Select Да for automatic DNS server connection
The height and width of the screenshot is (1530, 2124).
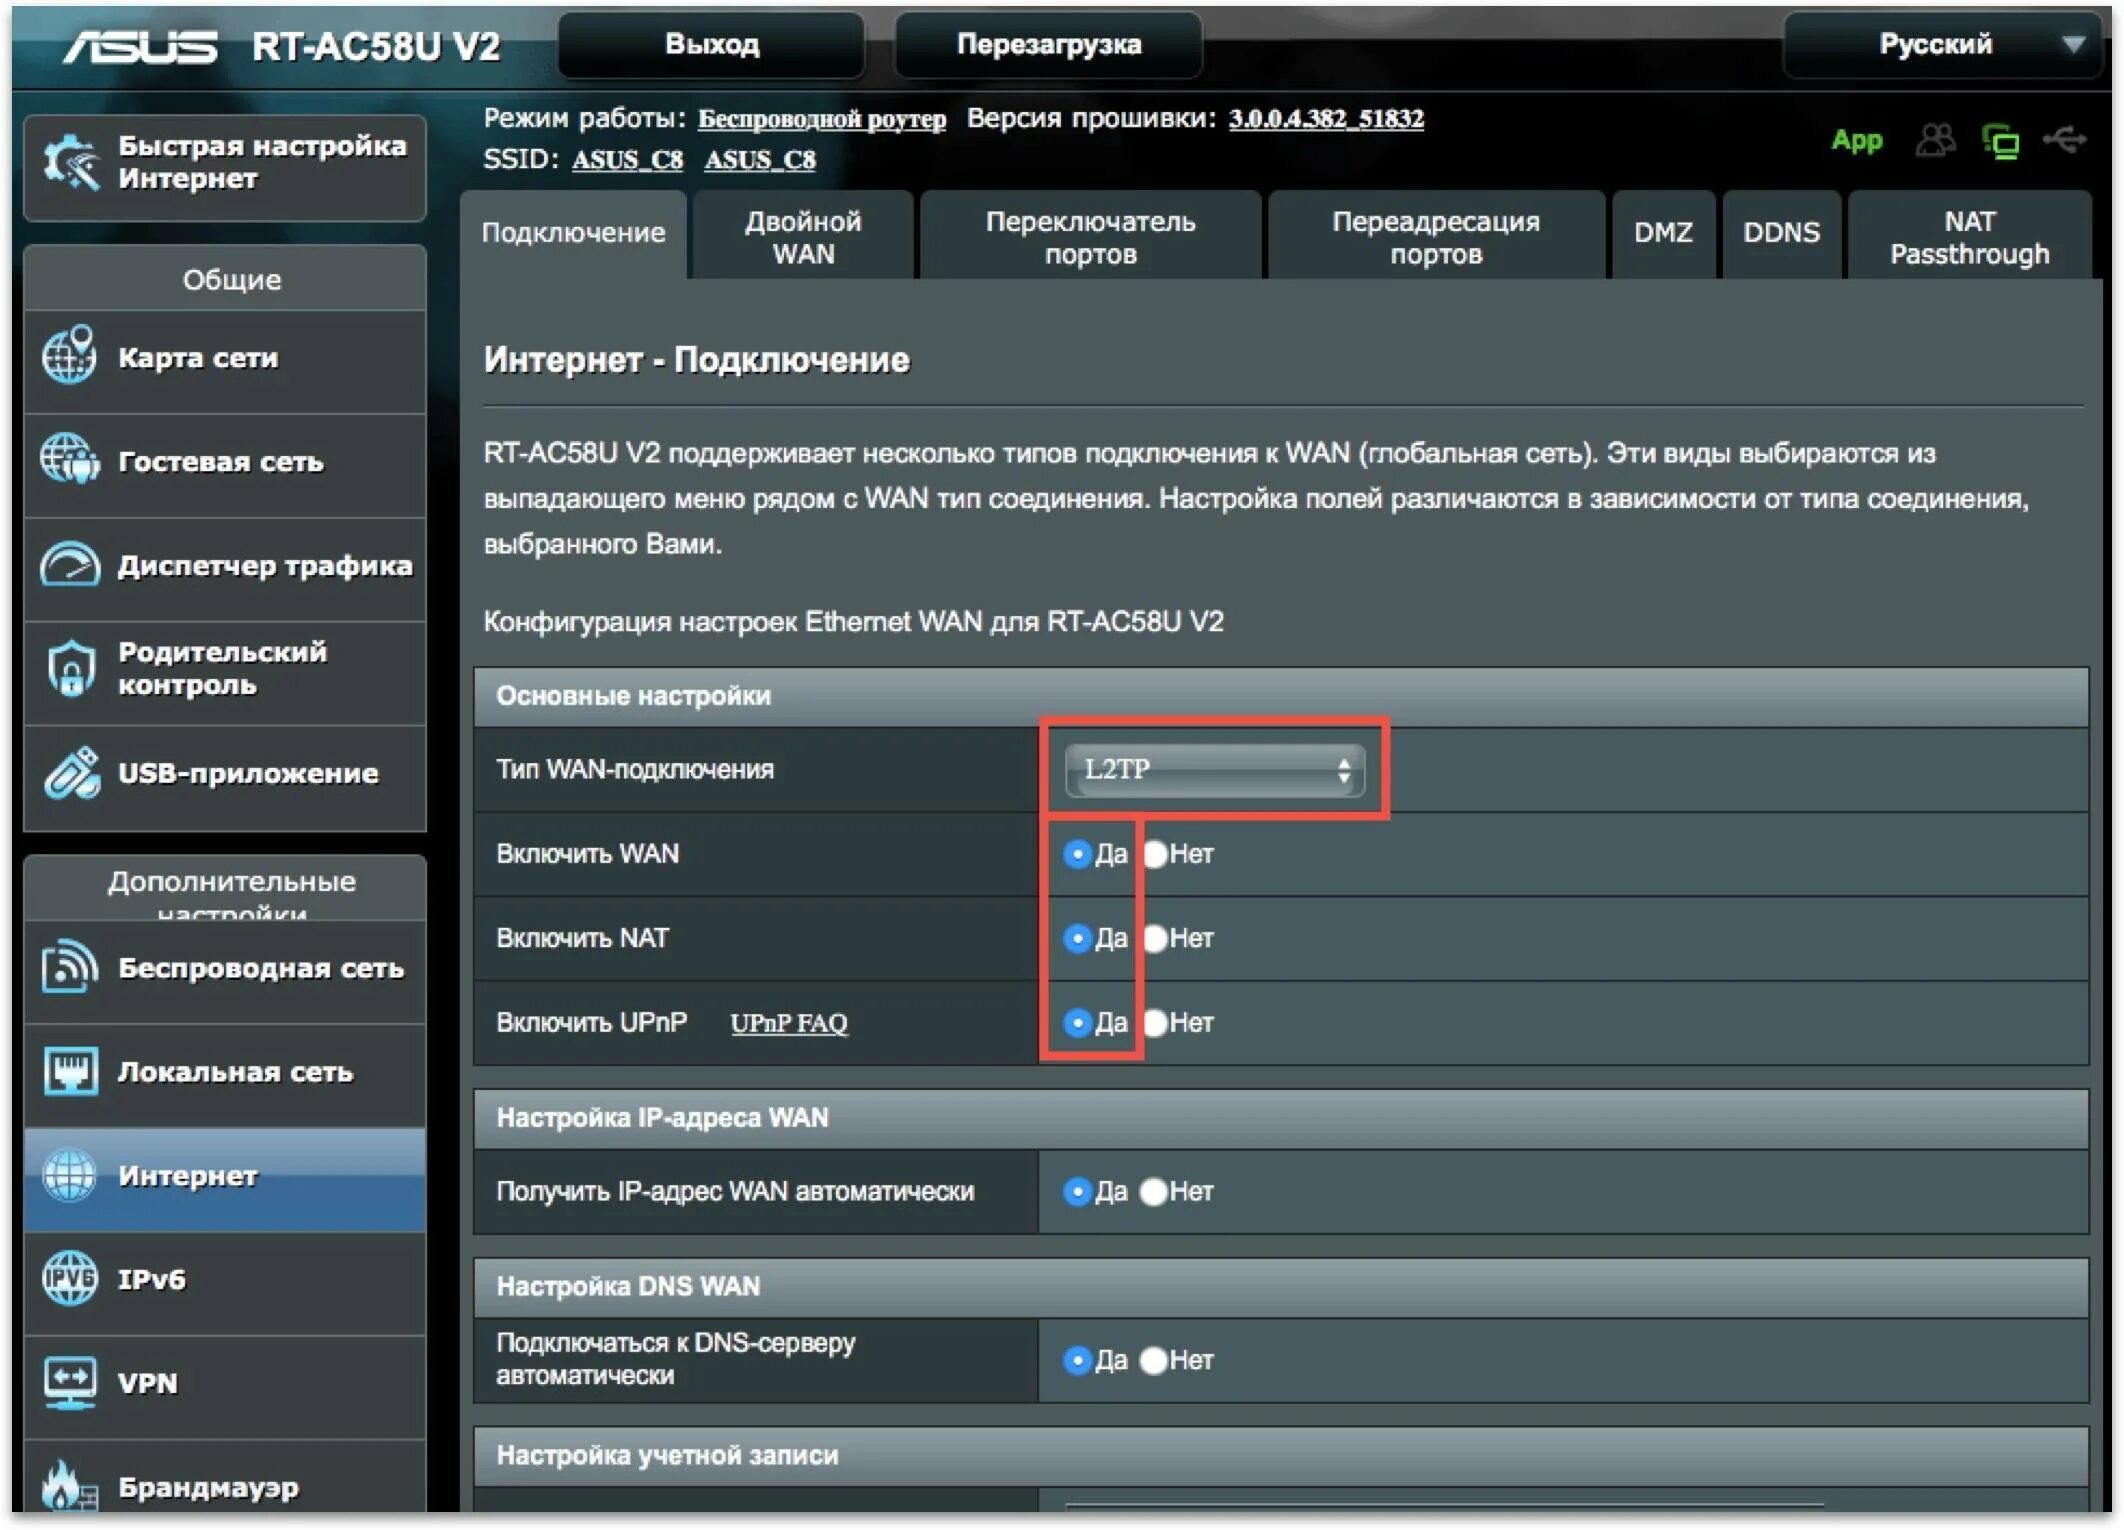(x=1077, y=1360)
